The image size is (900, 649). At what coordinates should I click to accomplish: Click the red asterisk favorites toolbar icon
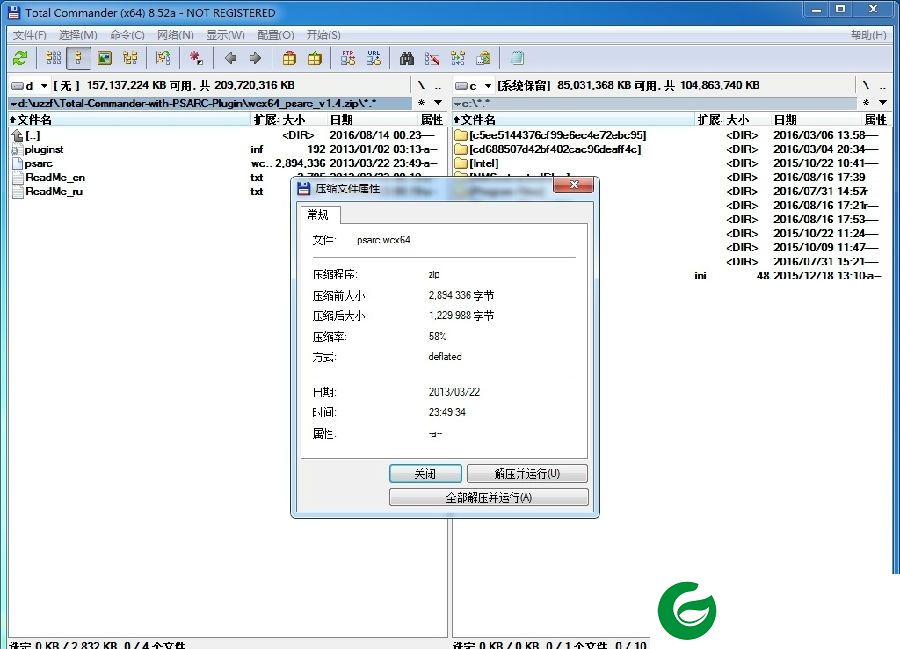[196, 58]
